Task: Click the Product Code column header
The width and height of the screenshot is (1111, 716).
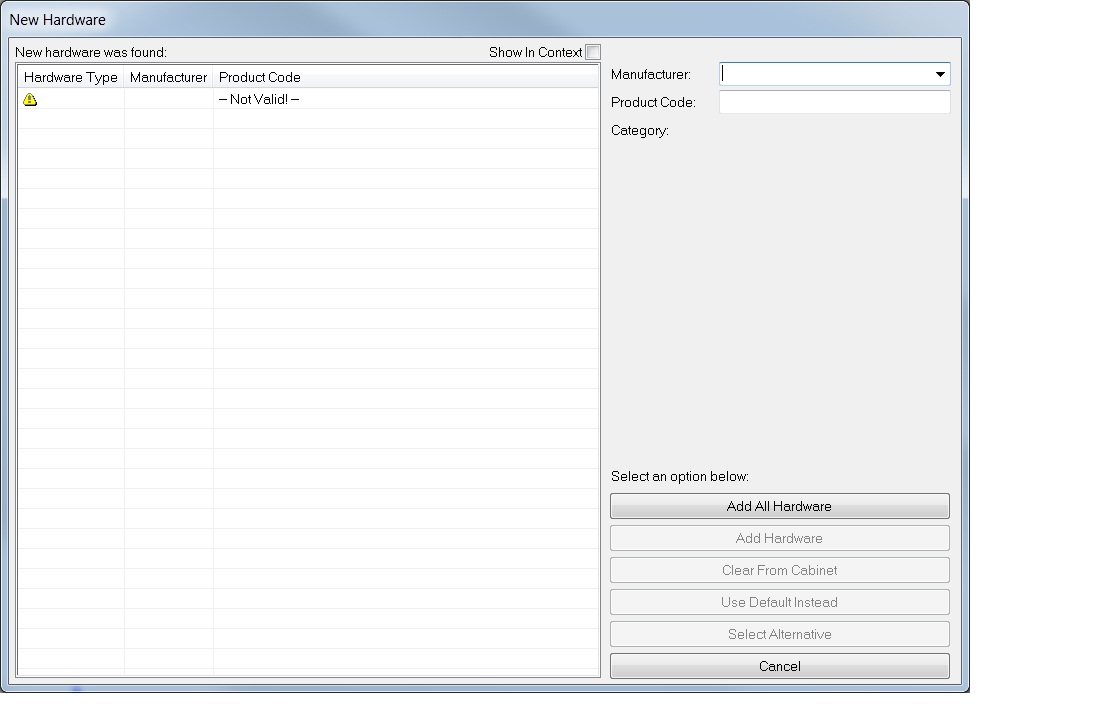Action: click(x=260, y=77)
